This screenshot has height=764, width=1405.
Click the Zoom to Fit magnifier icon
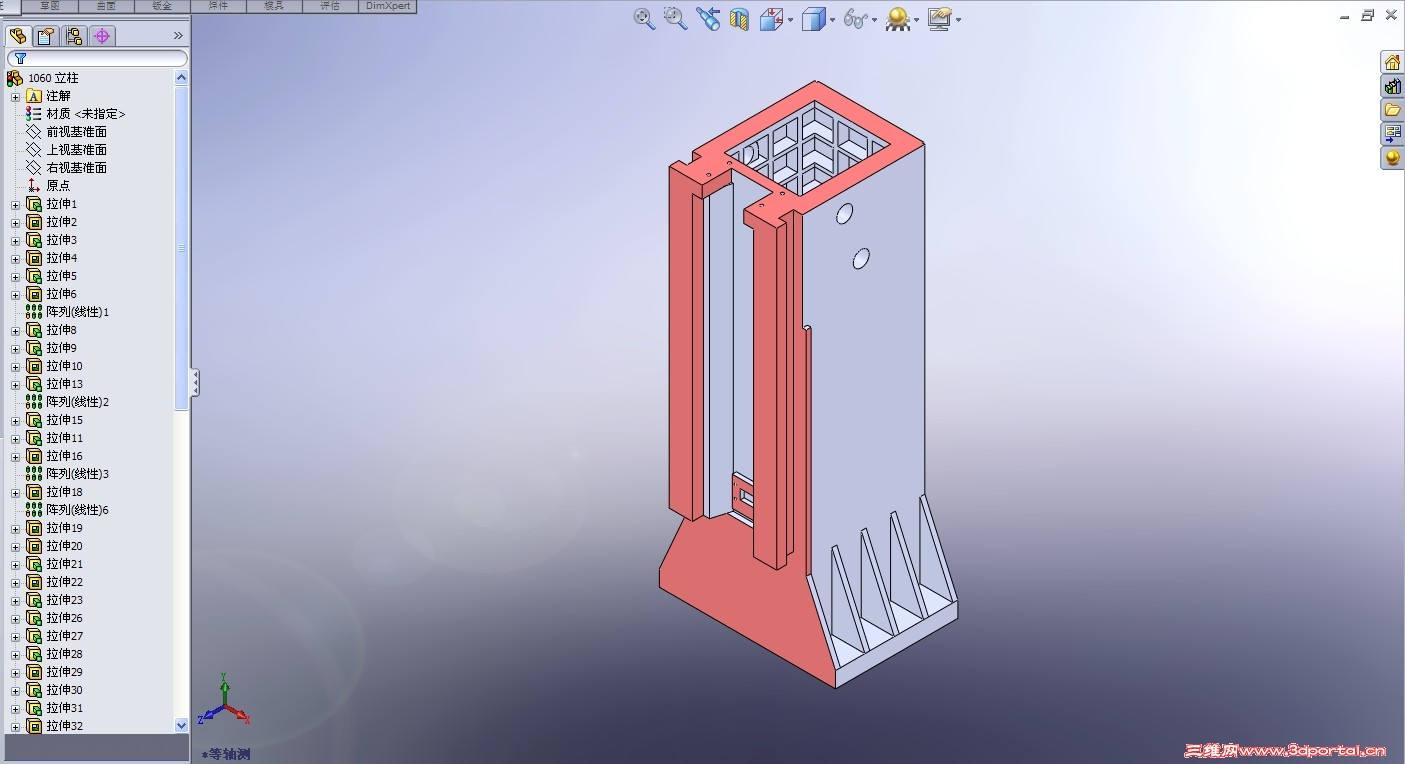click(644, 18)
